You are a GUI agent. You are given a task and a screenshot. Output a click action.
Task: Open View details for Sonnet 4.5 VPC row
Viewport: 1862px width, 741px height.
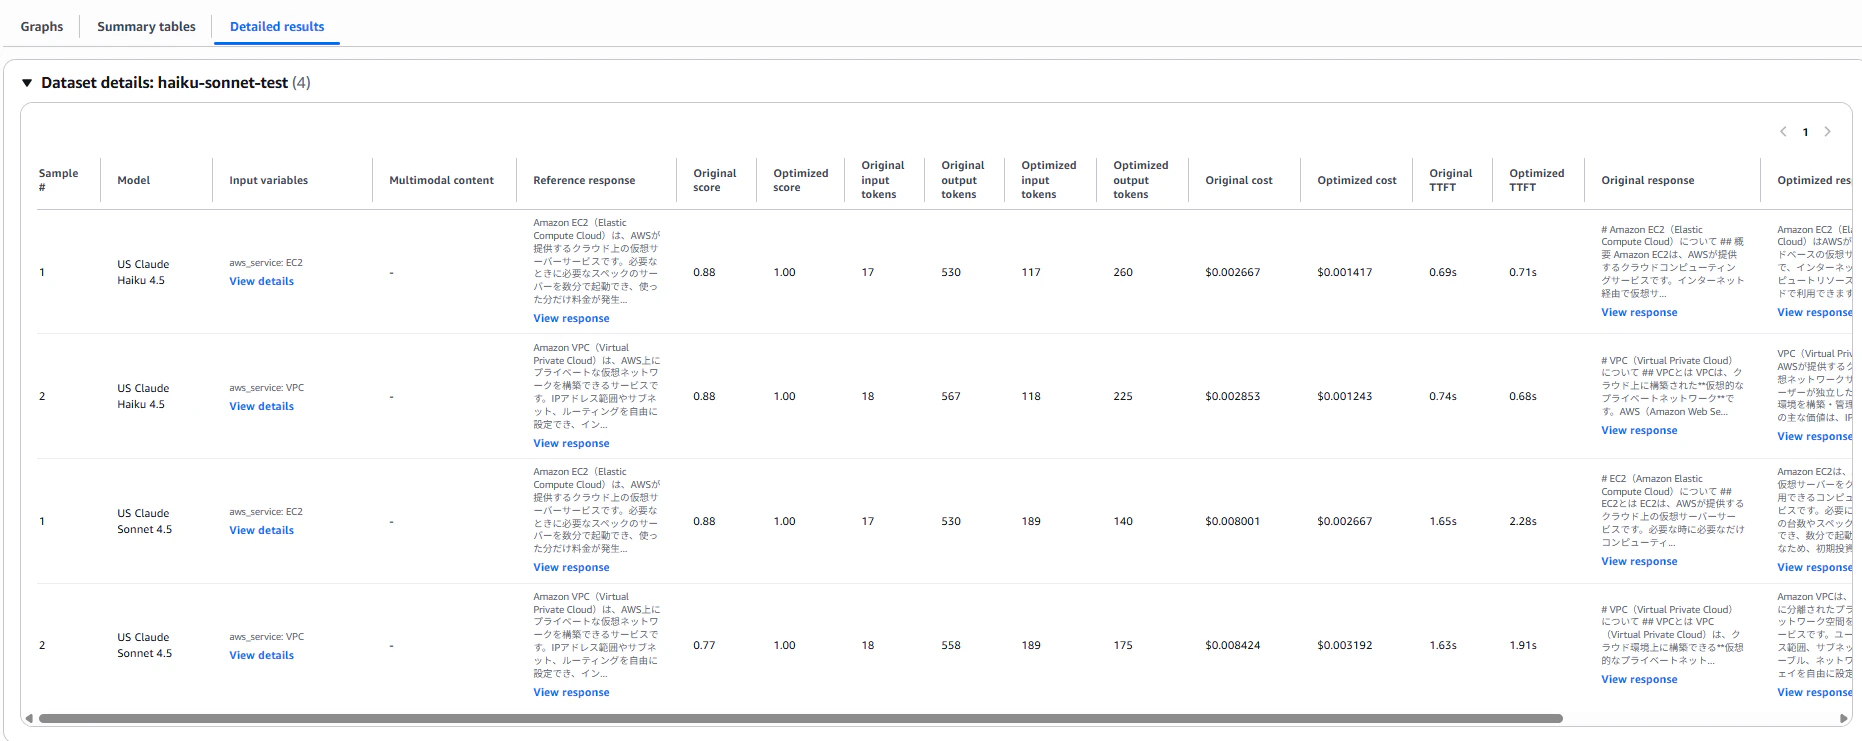coord(262,655)
